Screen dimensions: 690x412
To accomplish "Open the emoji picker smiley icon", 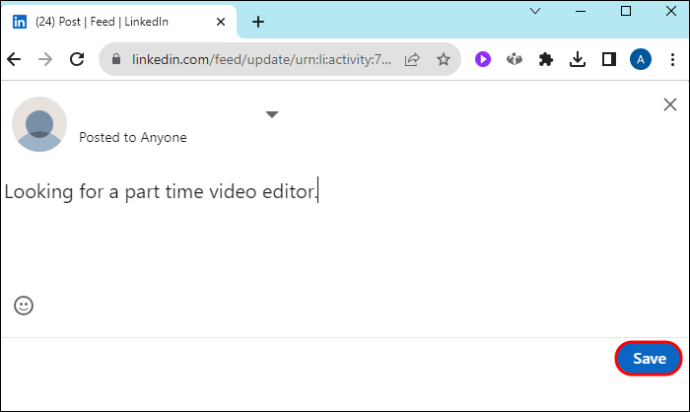I will (24, 305).
